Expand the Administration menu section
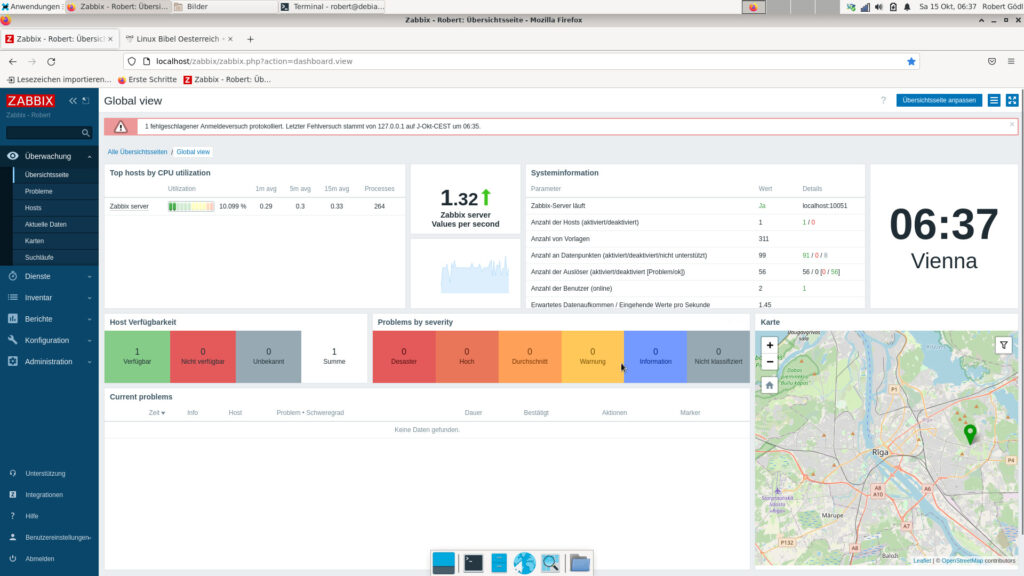 tap(49, 362)
